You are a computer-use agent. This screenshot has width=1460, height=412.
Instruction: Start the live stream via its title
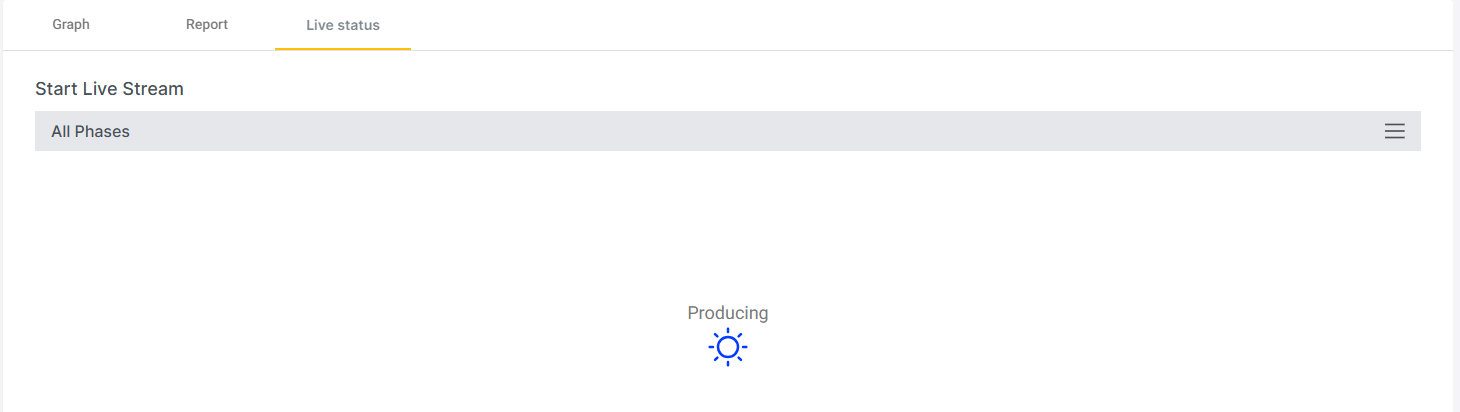point(109,89)
